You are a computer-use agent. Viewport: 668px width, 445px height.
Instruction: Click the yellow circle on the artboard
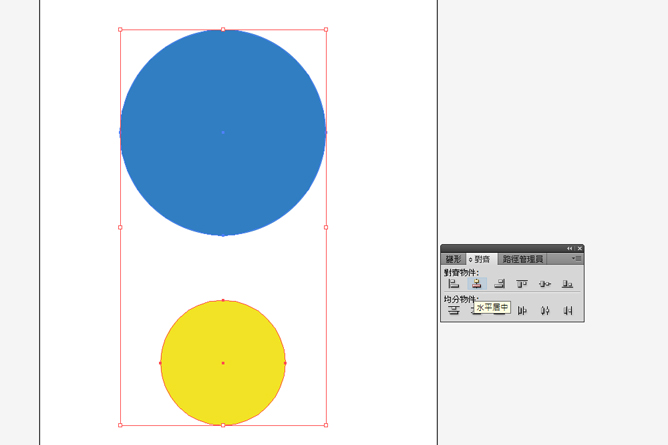[x=223, y=363]
